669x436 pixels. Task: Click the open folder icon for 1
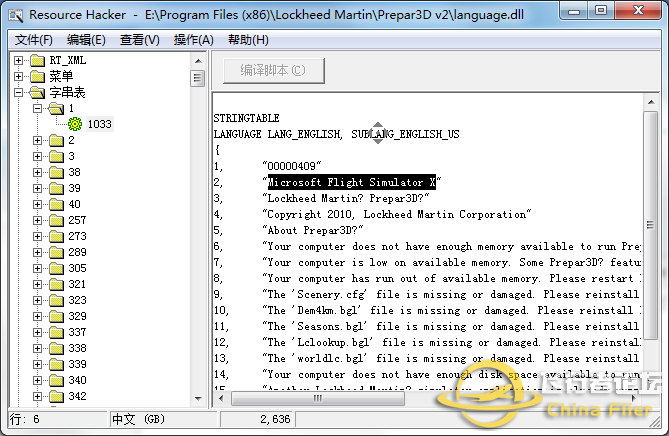click(x=56, y=108)
